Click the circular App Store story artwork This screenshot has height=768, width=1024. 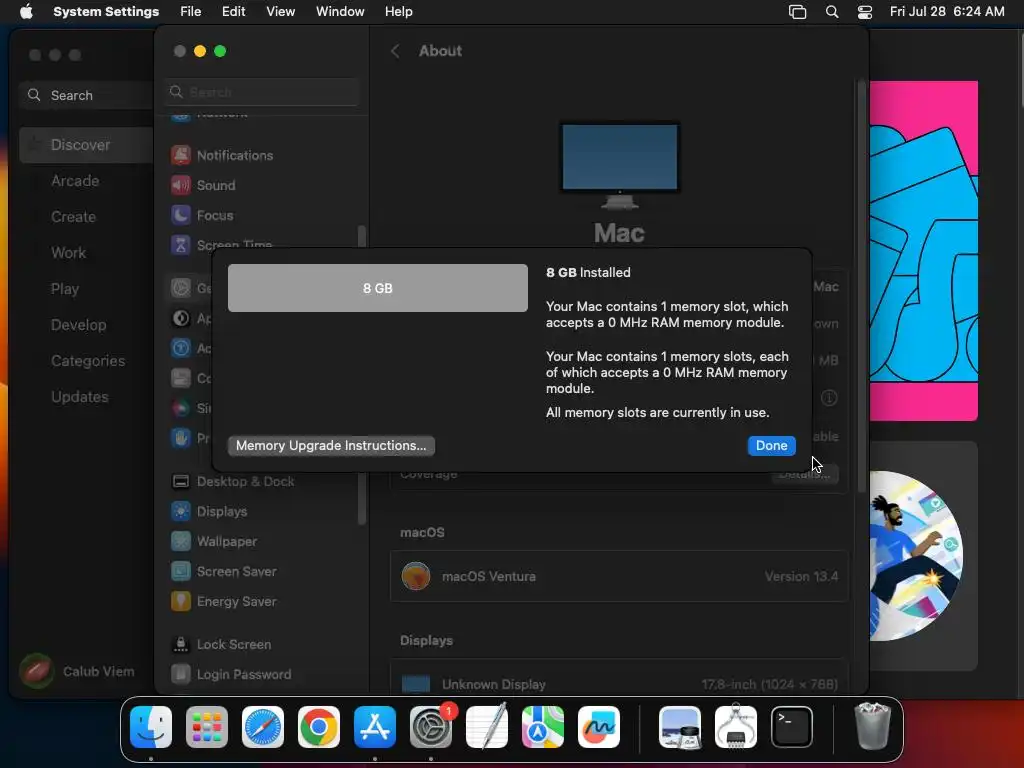coord(916,556)
